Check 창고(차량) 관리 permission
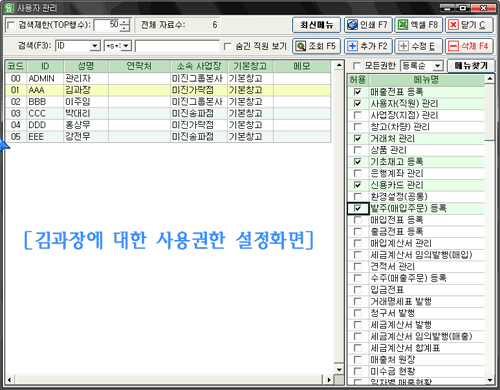500x390 pixels. [358, 127]
